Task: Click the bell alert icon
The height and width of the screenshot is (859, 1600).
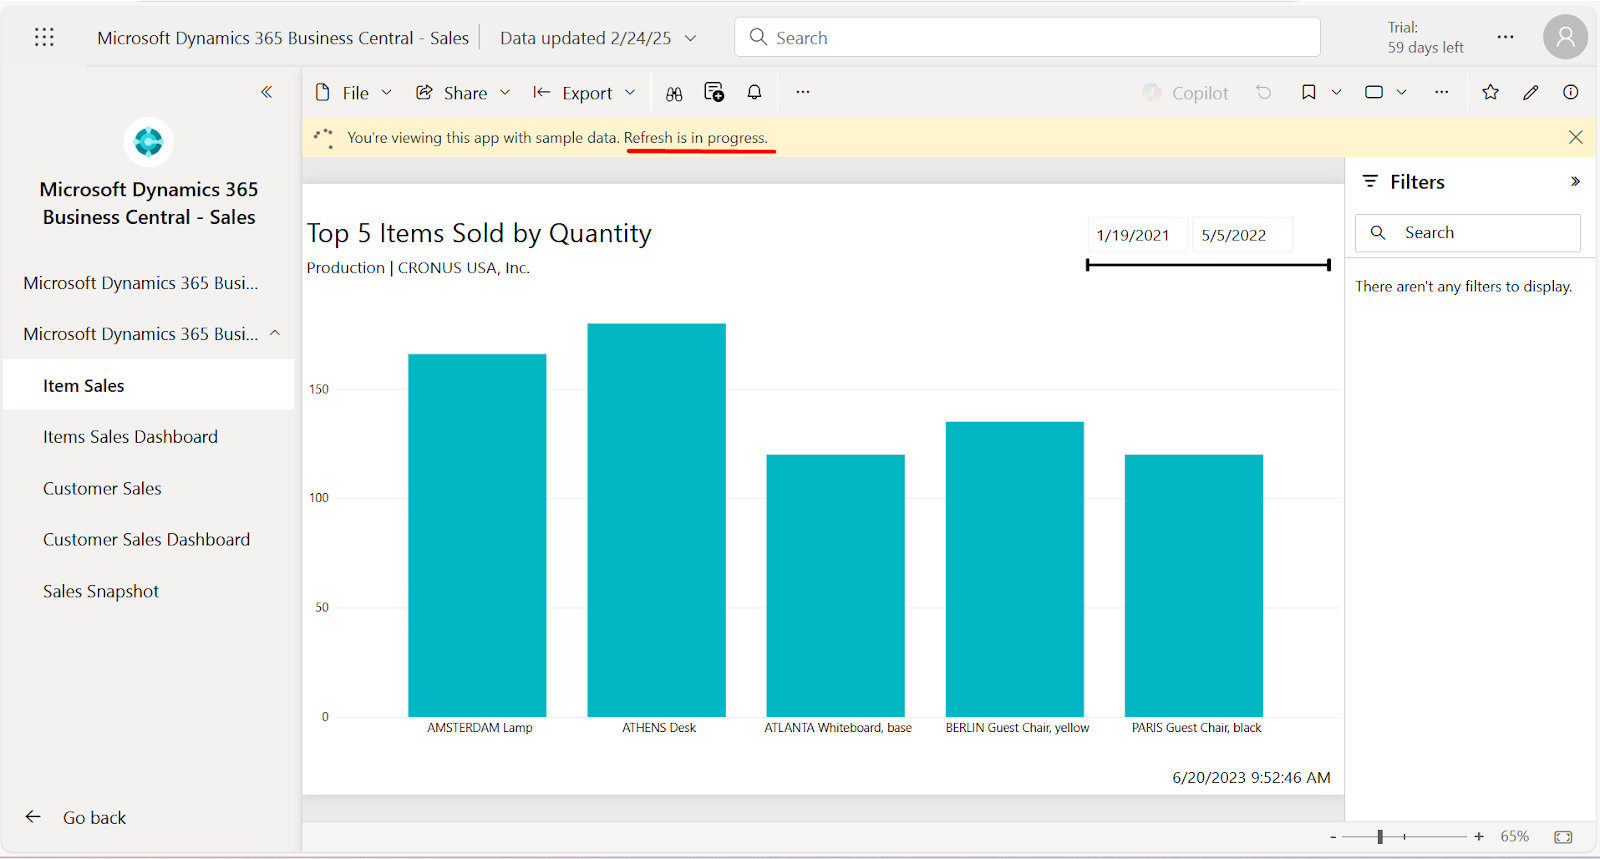Action: (x=754, y=92)
